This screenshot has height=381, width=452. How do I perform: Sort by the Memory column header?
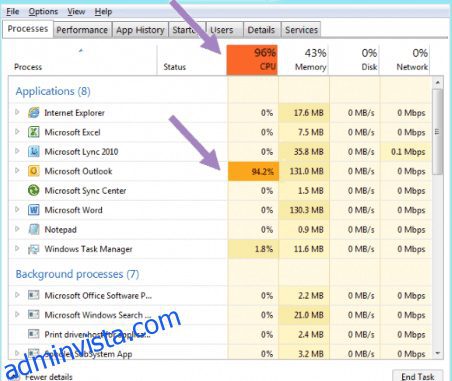(x=304, y=60)
